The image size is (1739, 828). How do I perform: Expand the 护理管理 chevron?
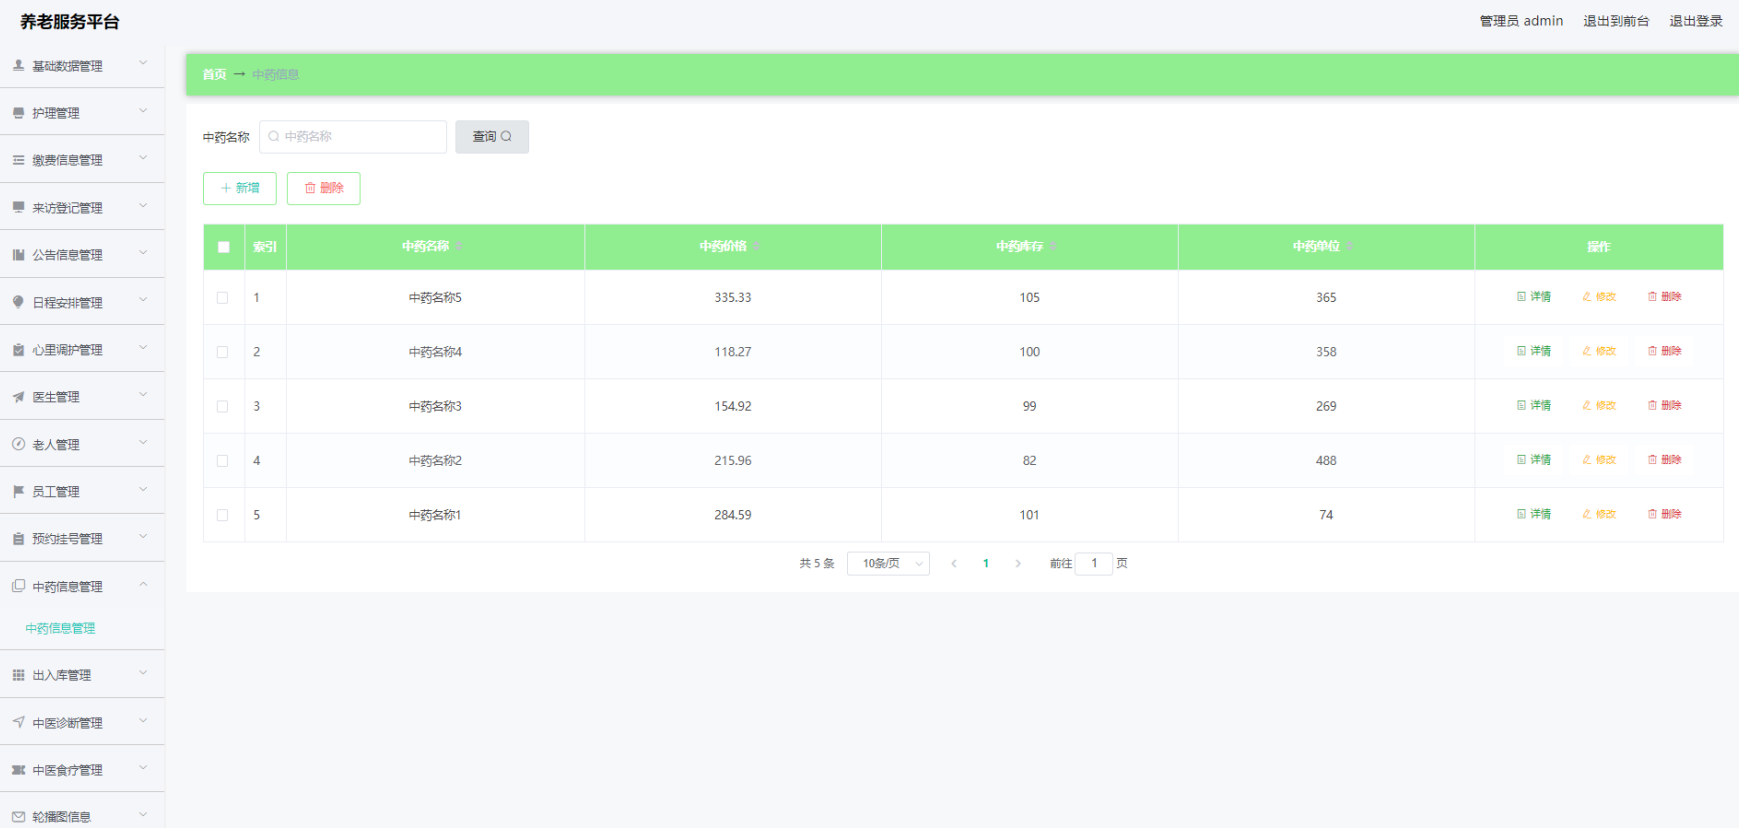(x=143, y=110)
